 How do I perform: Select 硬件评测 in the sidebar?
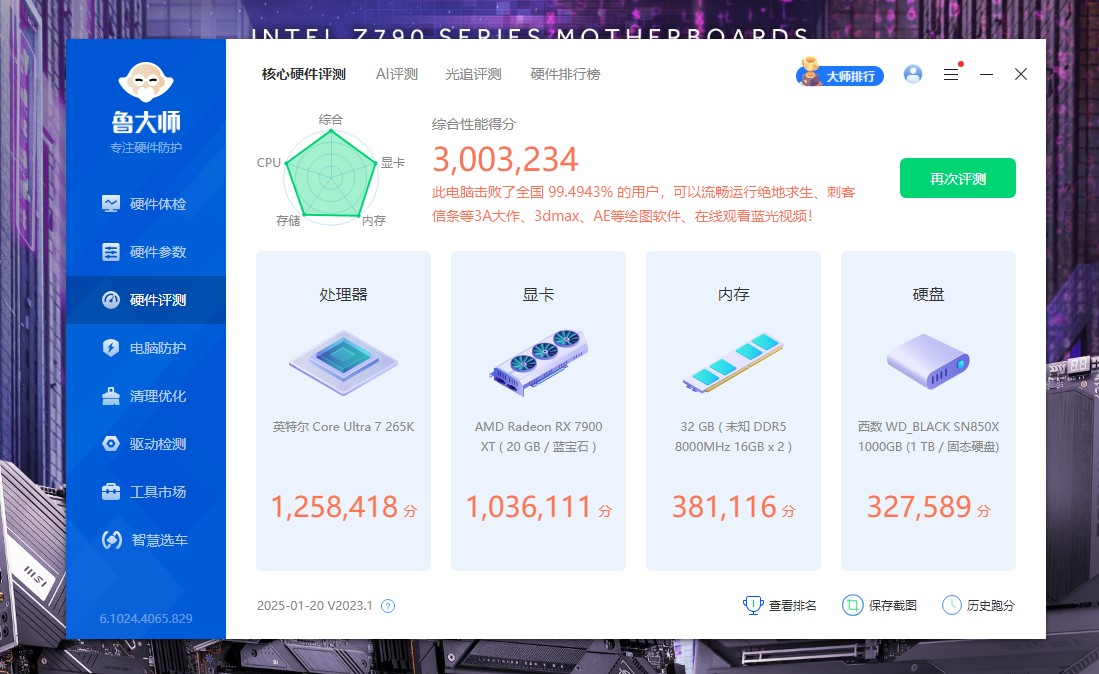146,300
